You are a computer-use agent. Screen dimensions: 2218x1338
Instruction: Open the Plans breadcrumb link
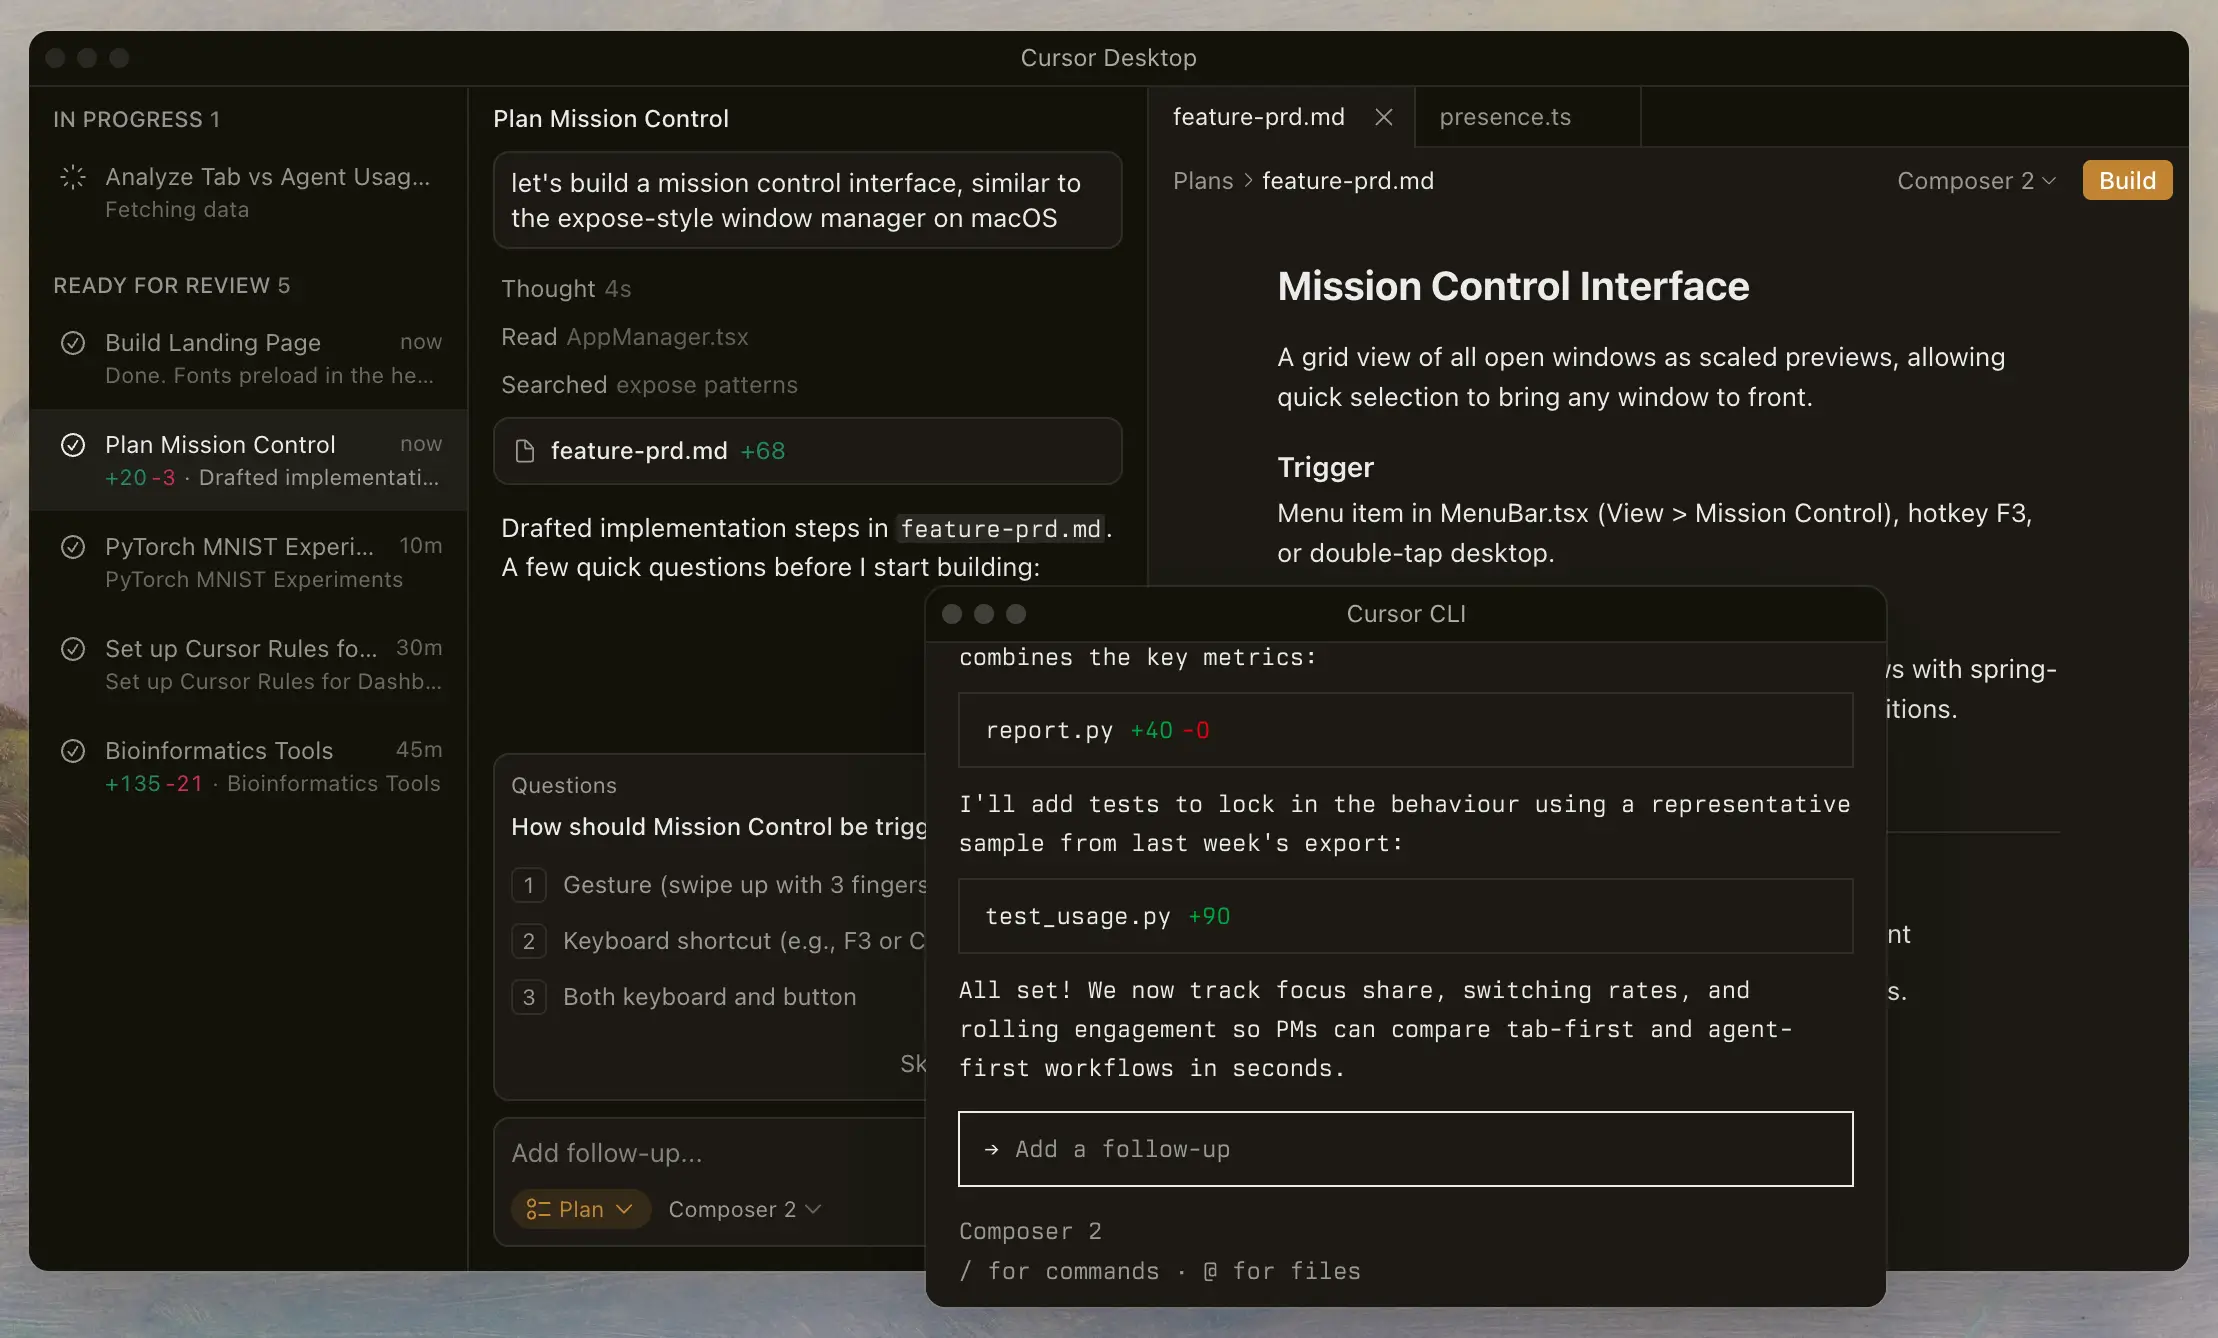[1203, 181]
